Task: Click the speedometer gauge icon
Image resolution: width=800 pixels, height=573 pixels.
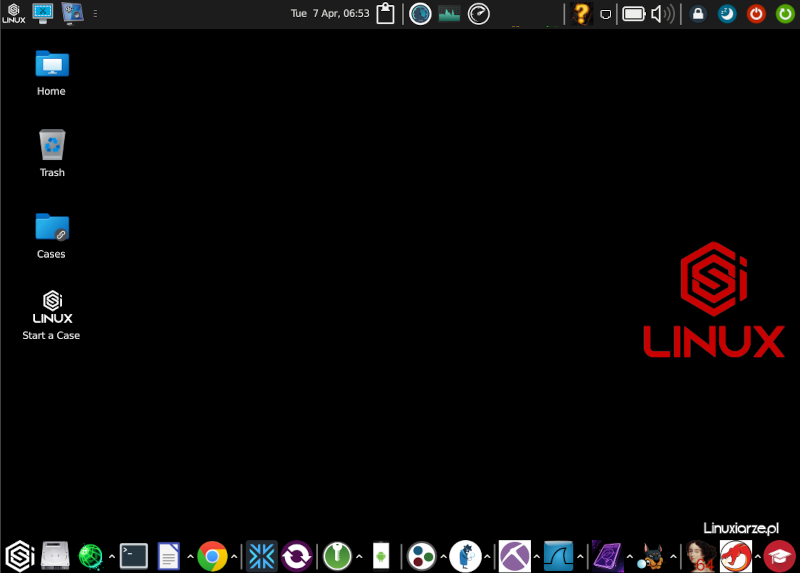Action: click(x=479, y=14)
